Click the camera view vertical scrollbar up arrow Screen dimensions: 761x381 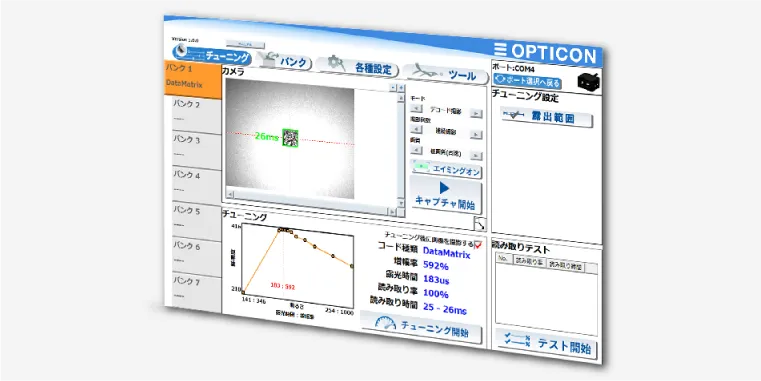point(401,98)
